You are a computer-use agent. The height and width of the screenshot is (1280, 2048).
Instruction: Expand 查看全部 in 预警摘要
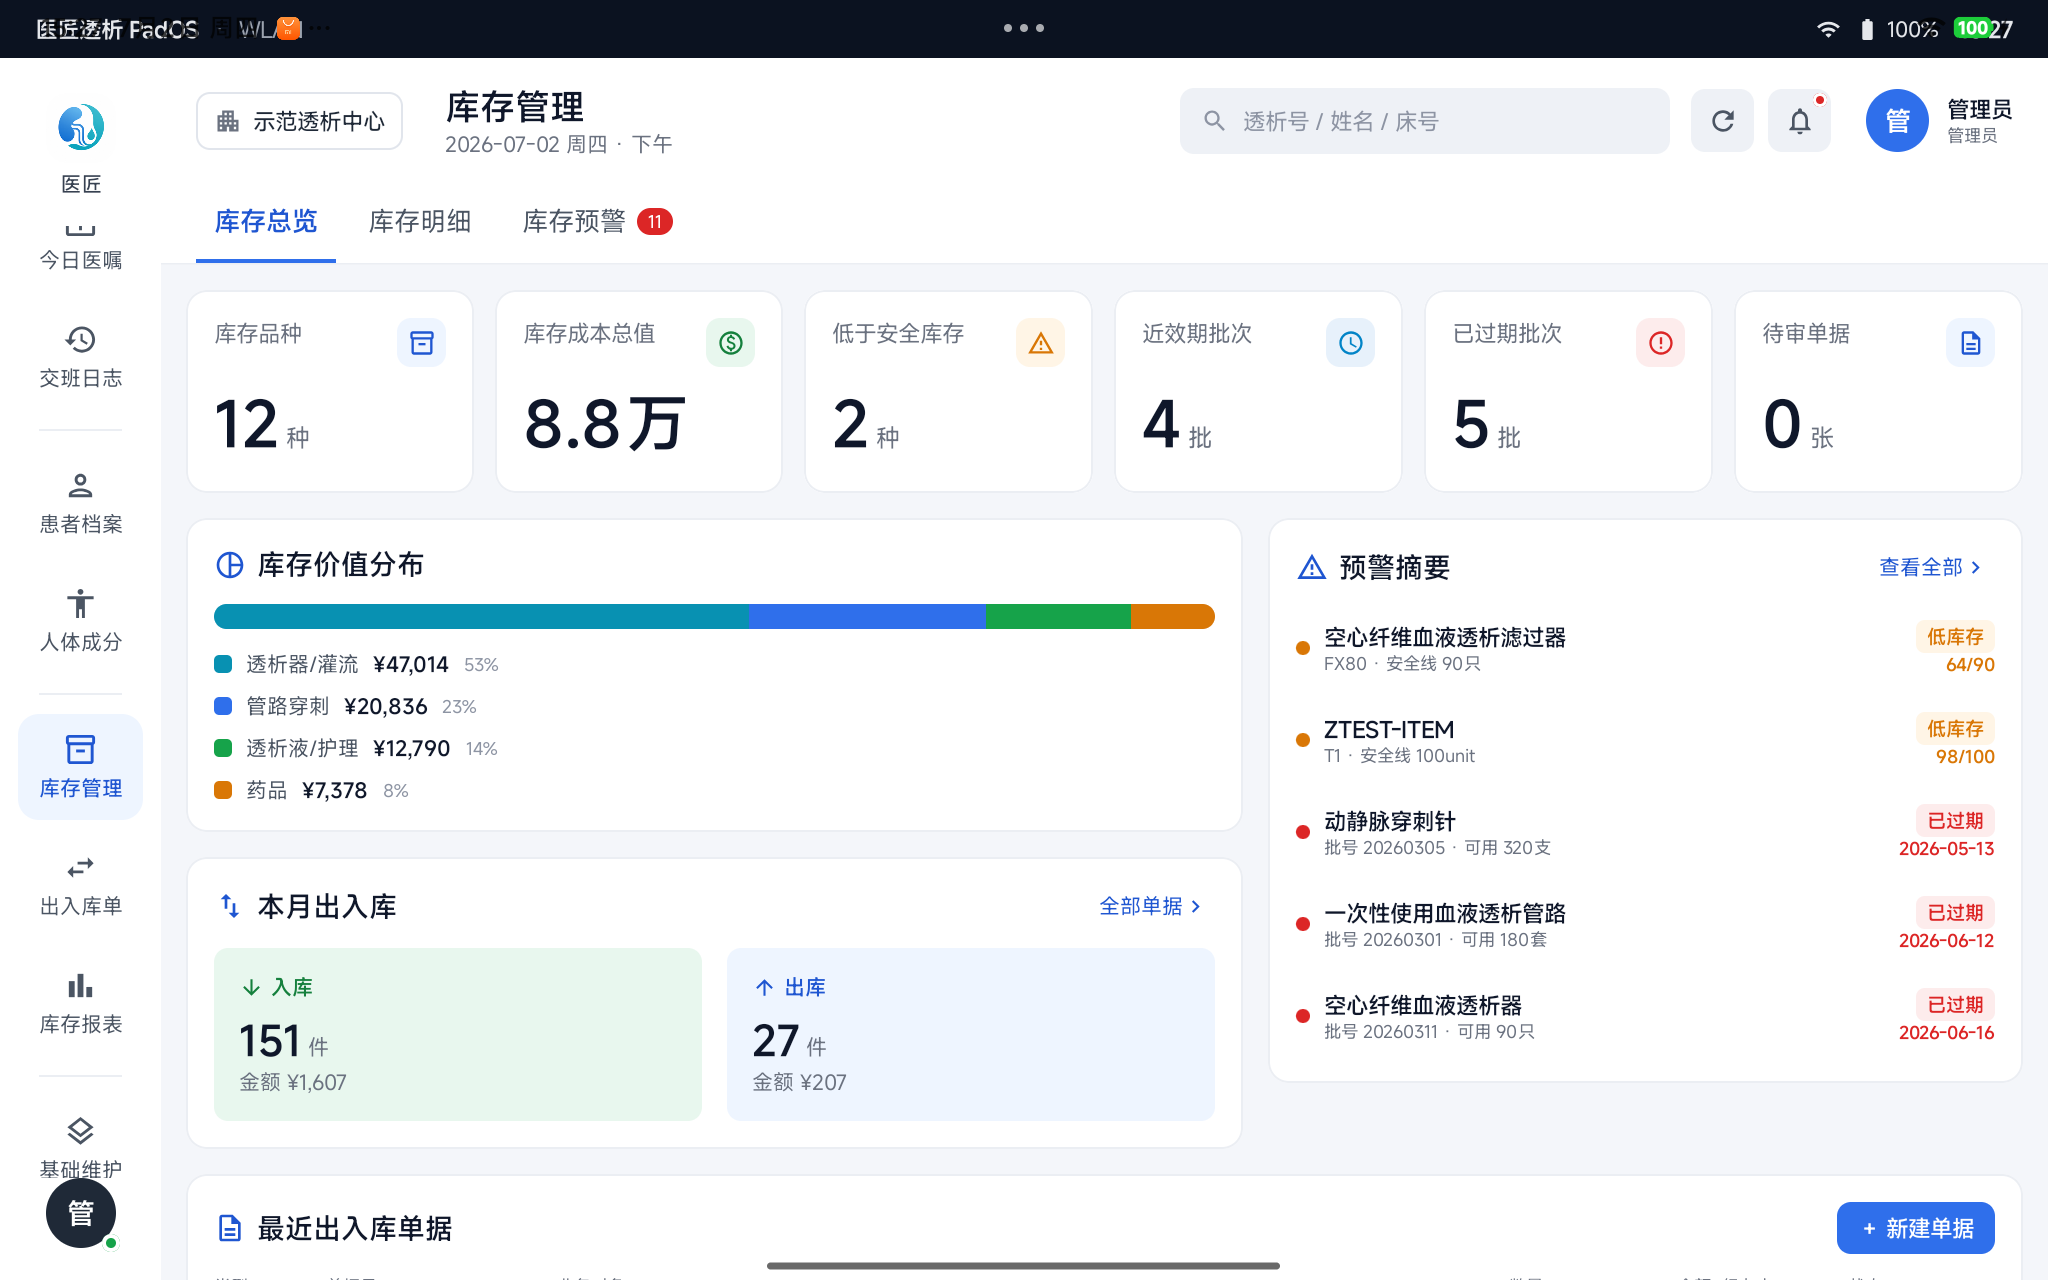[1930, 567]
